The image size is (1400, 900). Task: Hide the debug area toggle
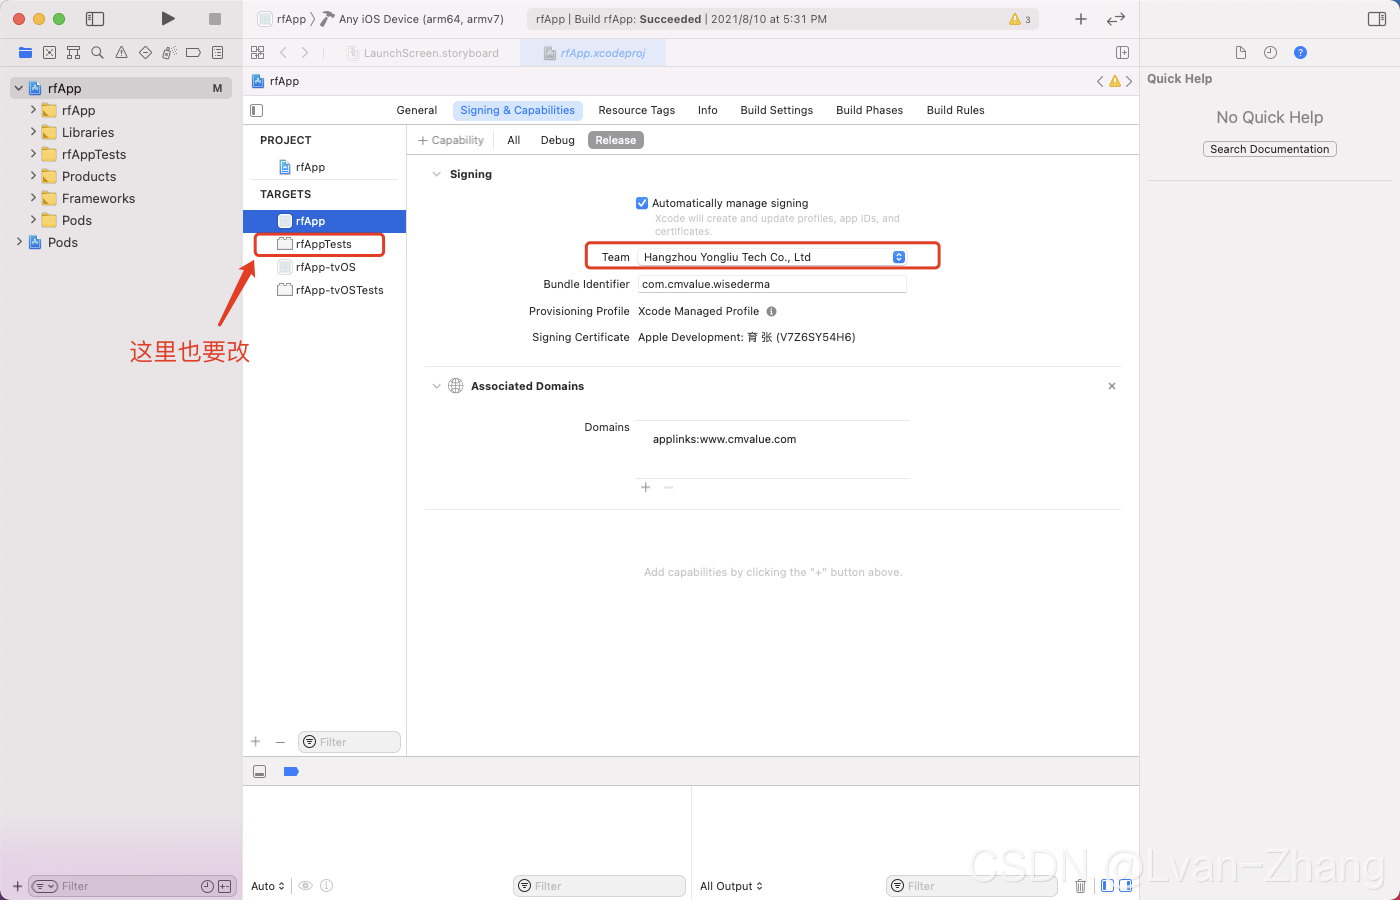(259, 771)
